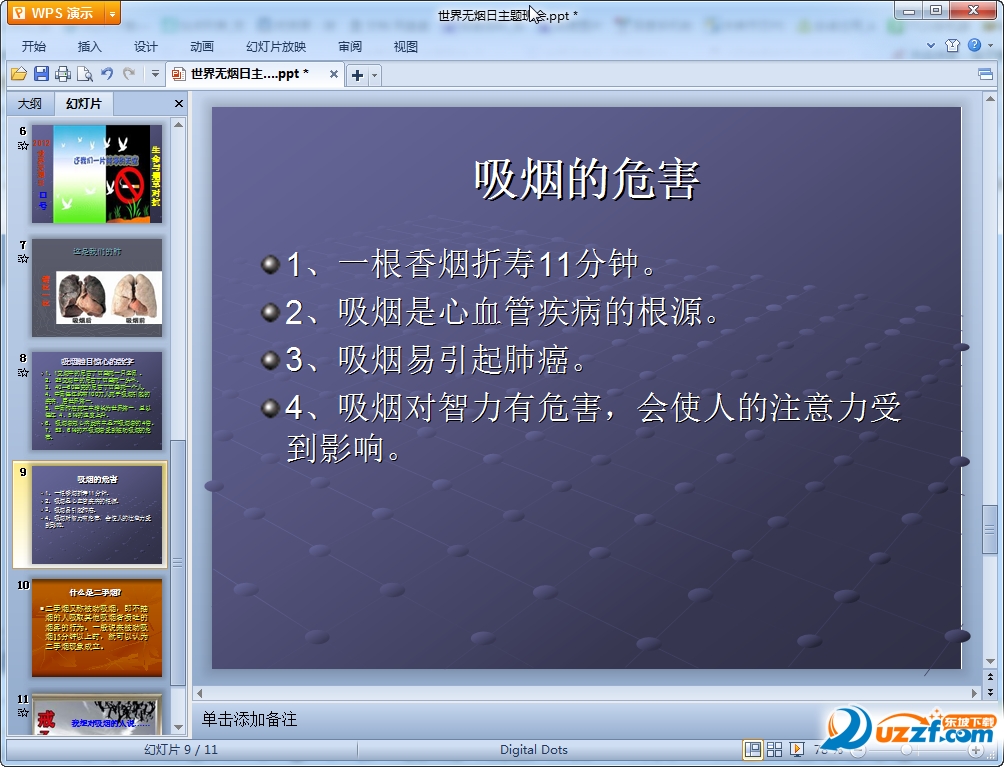Expand the new document dropdown arrow

(375, 76)
